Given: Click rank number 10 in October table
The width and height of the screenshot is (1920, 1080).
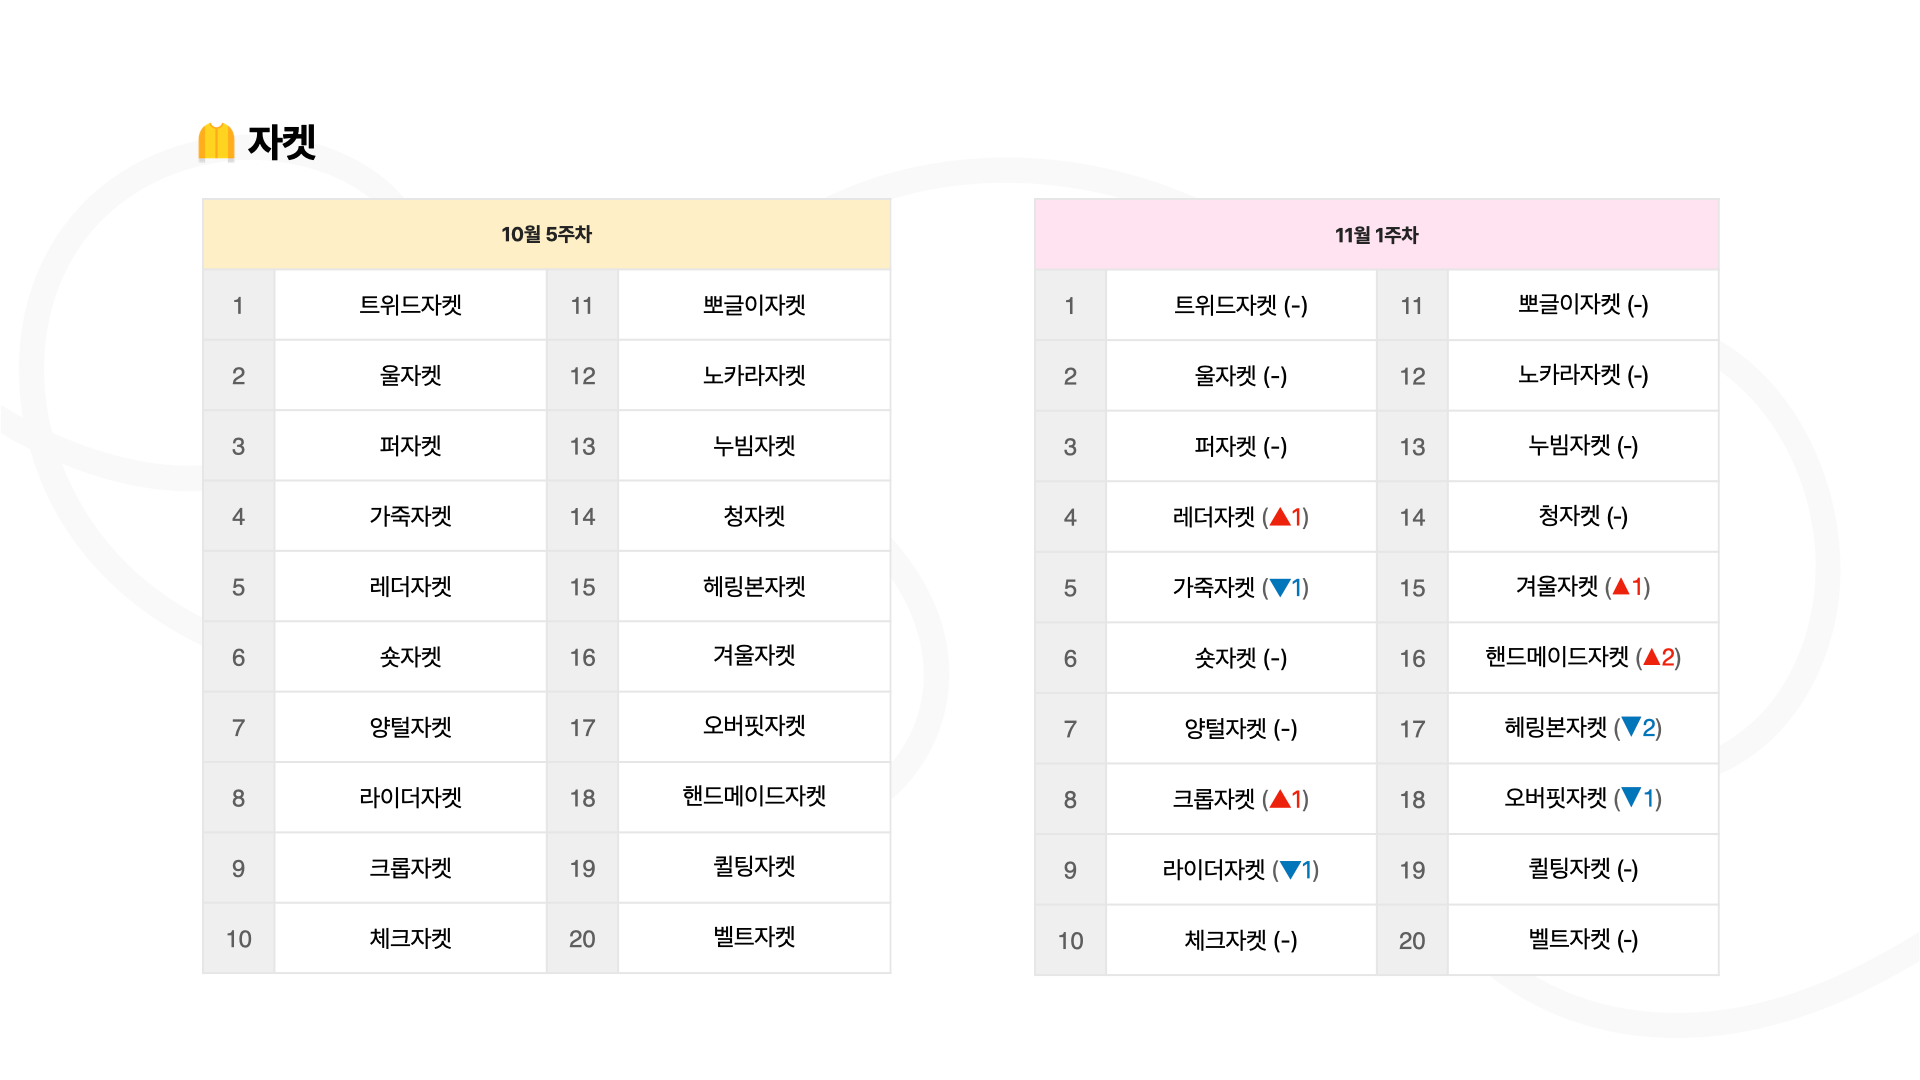Looking at the screenshot, I should 238,939.
